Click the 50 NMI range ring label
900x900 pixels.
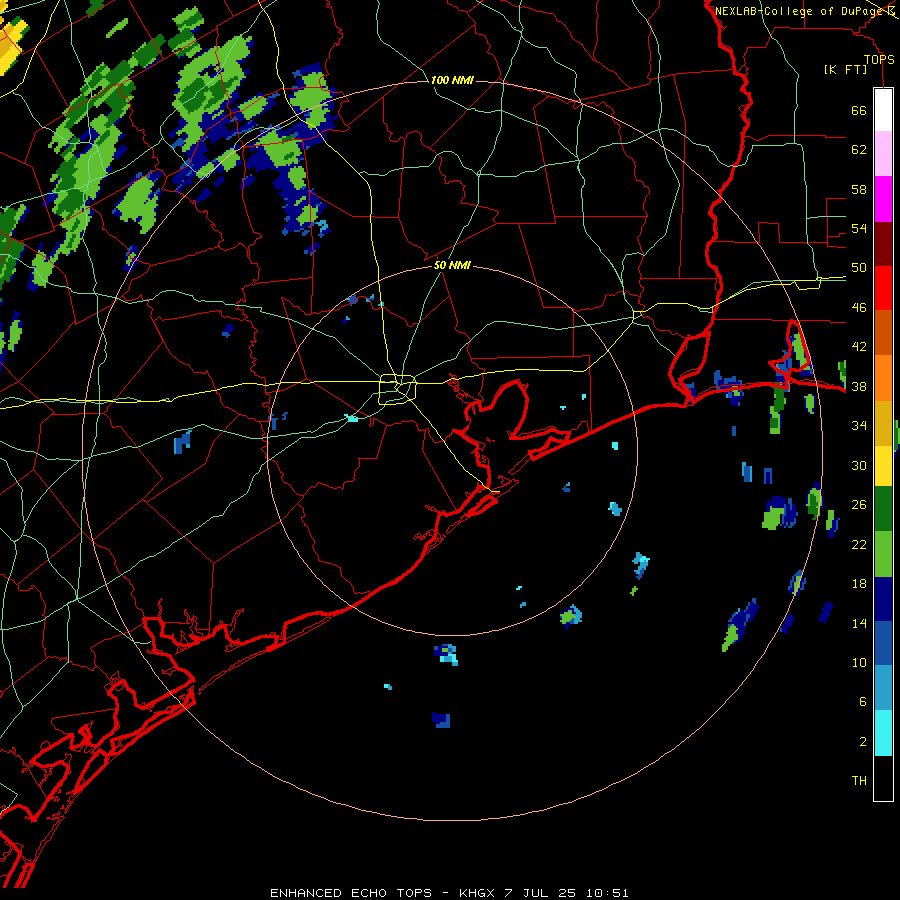(x=452, y=265)
